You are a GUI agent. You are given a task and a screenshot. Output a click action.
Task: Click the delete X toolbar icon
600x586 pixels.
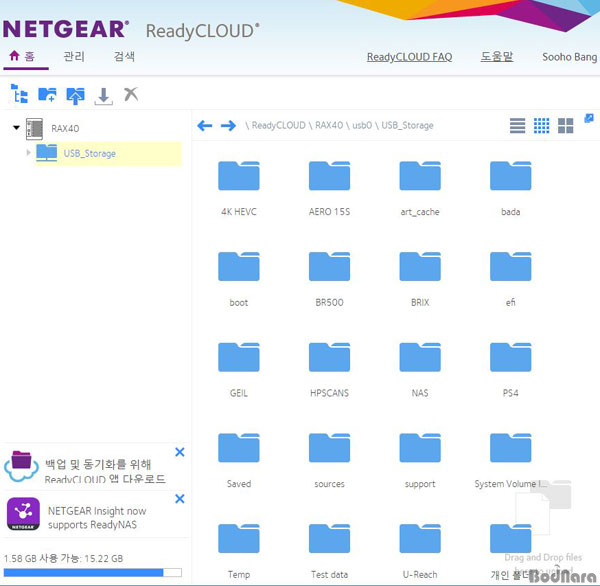click(131, 94)
